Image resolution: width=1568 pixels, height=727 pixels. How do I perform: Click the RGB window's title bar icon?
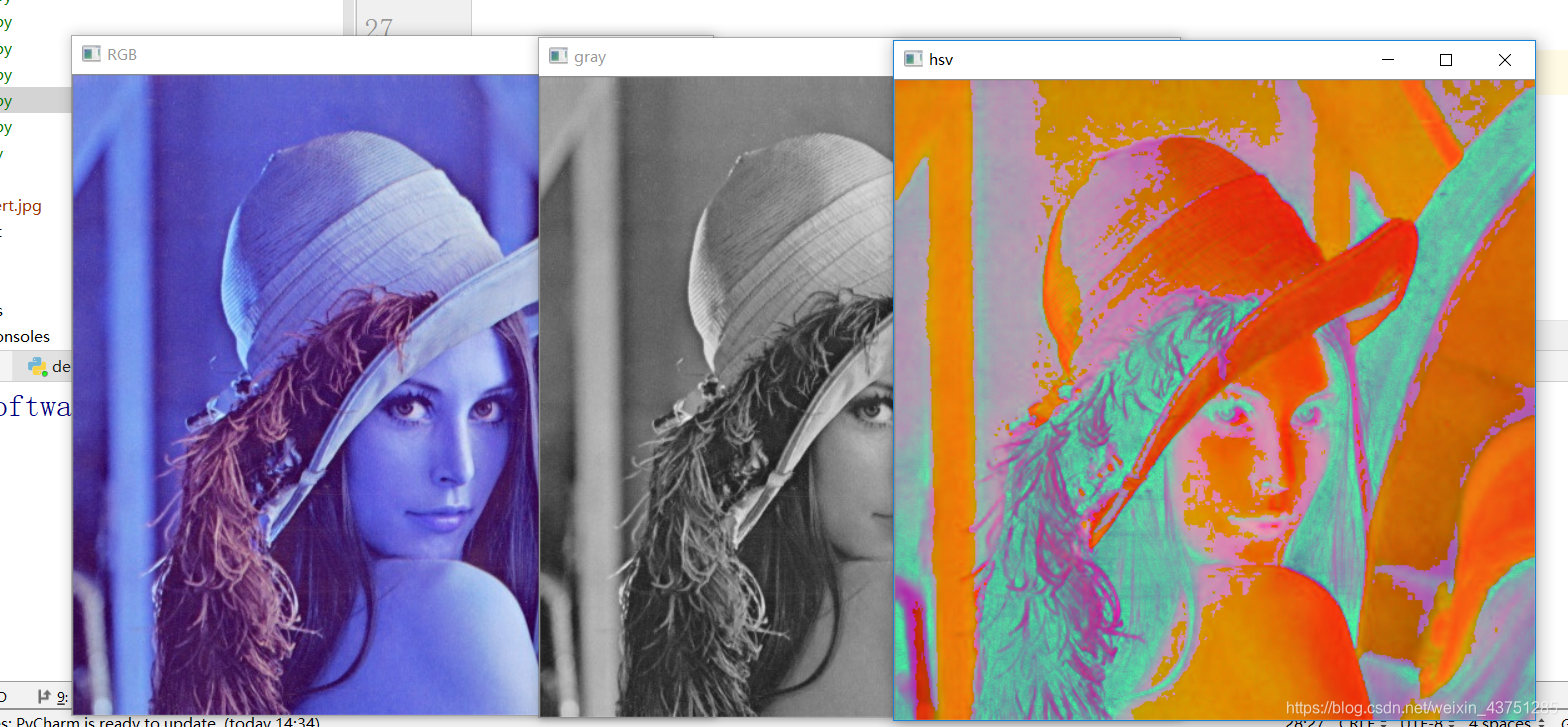tap(91, 54)
